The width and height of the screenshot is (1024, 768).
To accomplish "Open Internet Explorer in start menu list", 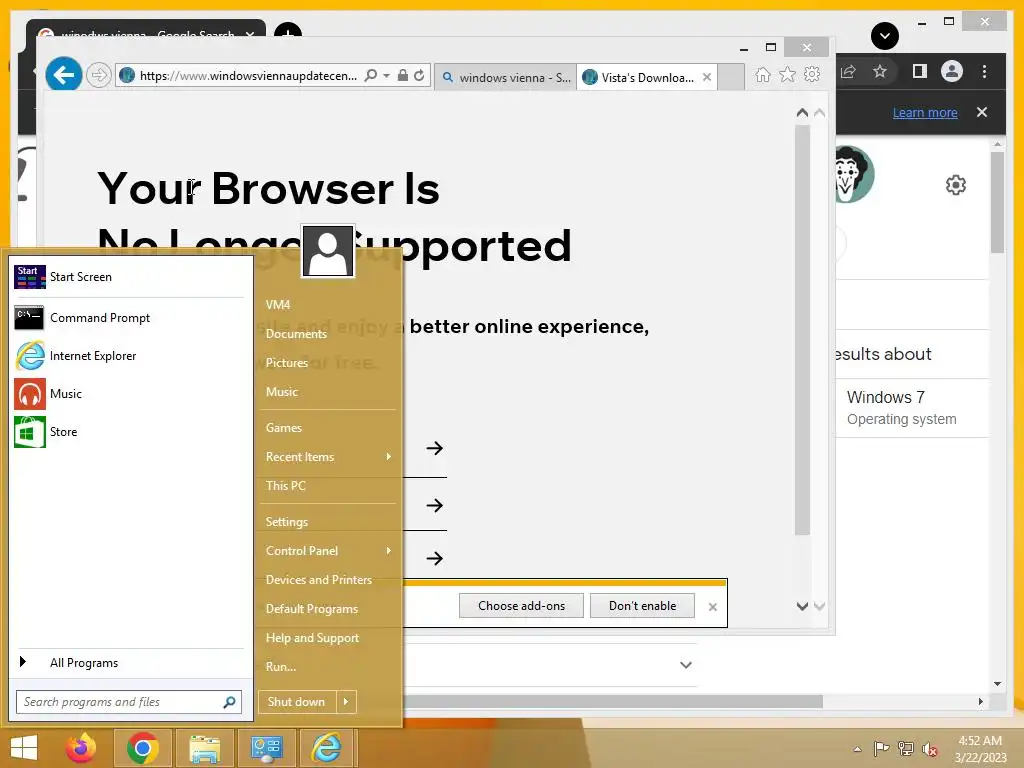I will click(128, 356).
